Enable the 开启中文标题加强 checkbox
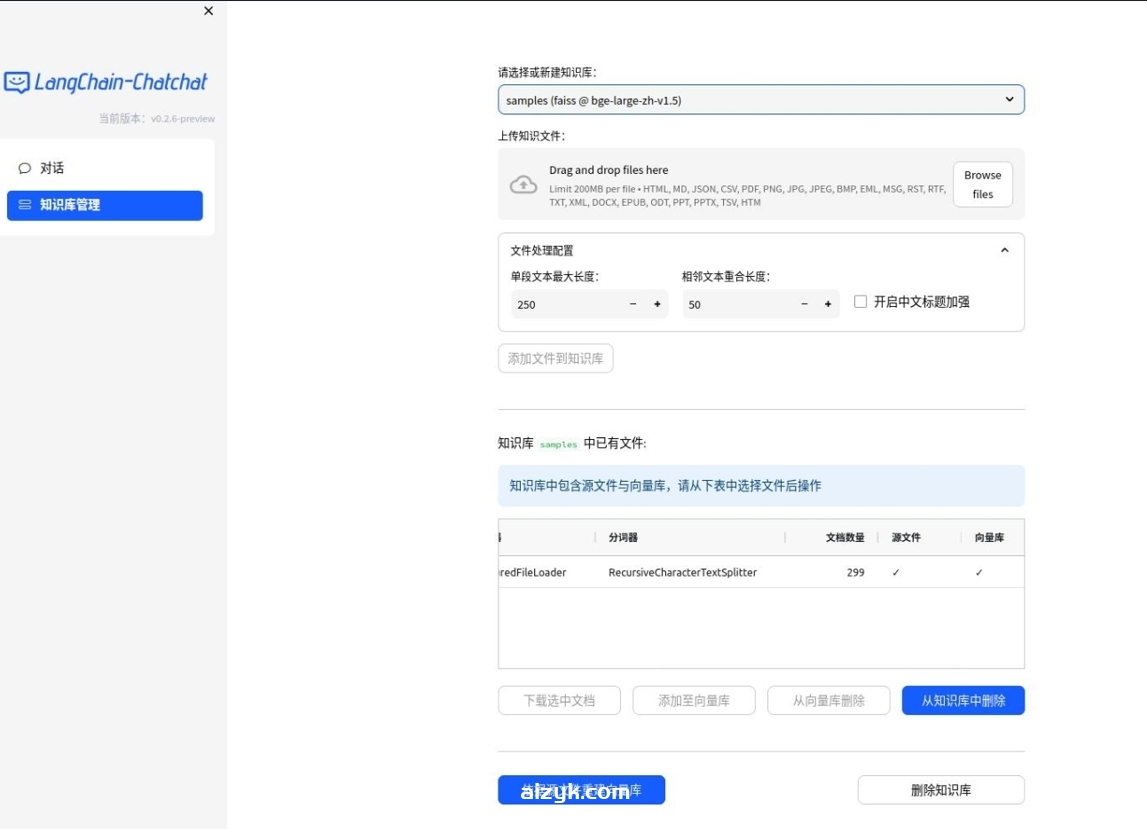 coord(860,300)
